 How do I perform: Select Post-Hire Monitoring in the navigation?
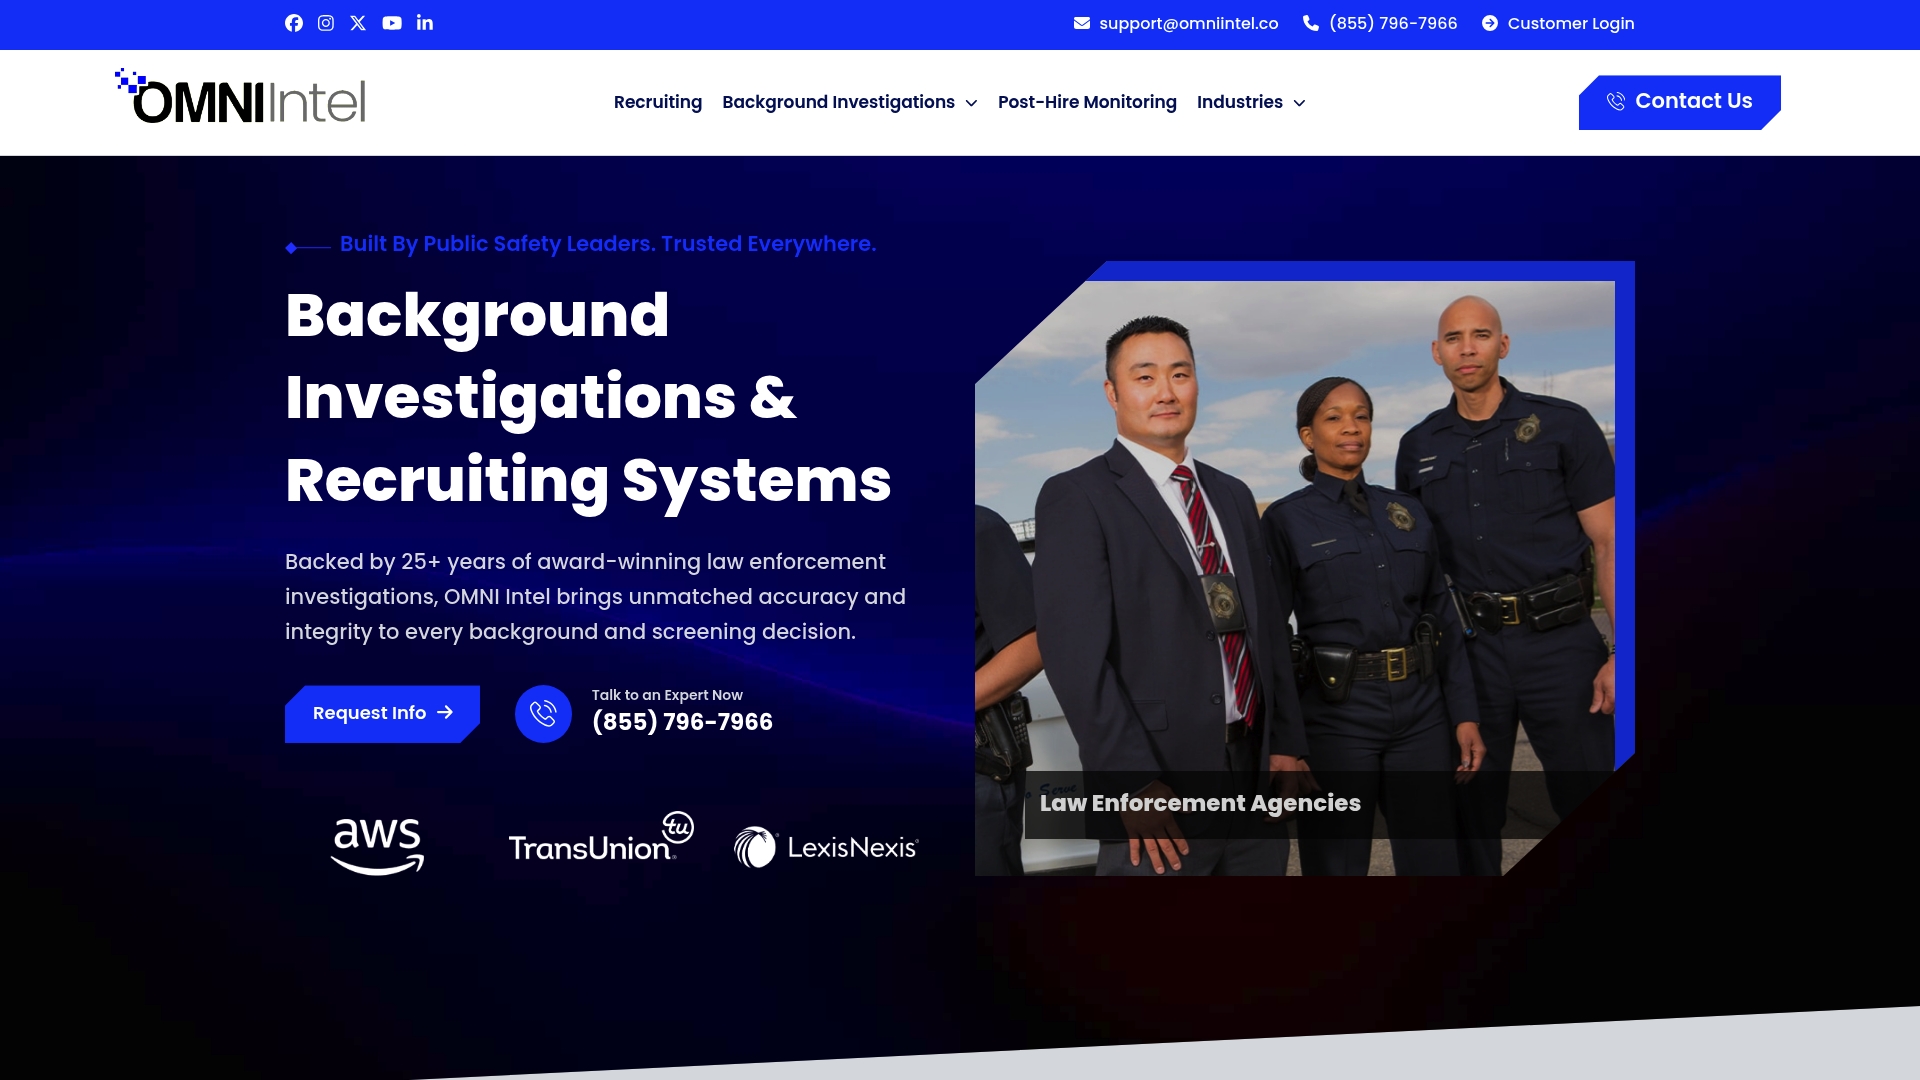[1087, 102]
